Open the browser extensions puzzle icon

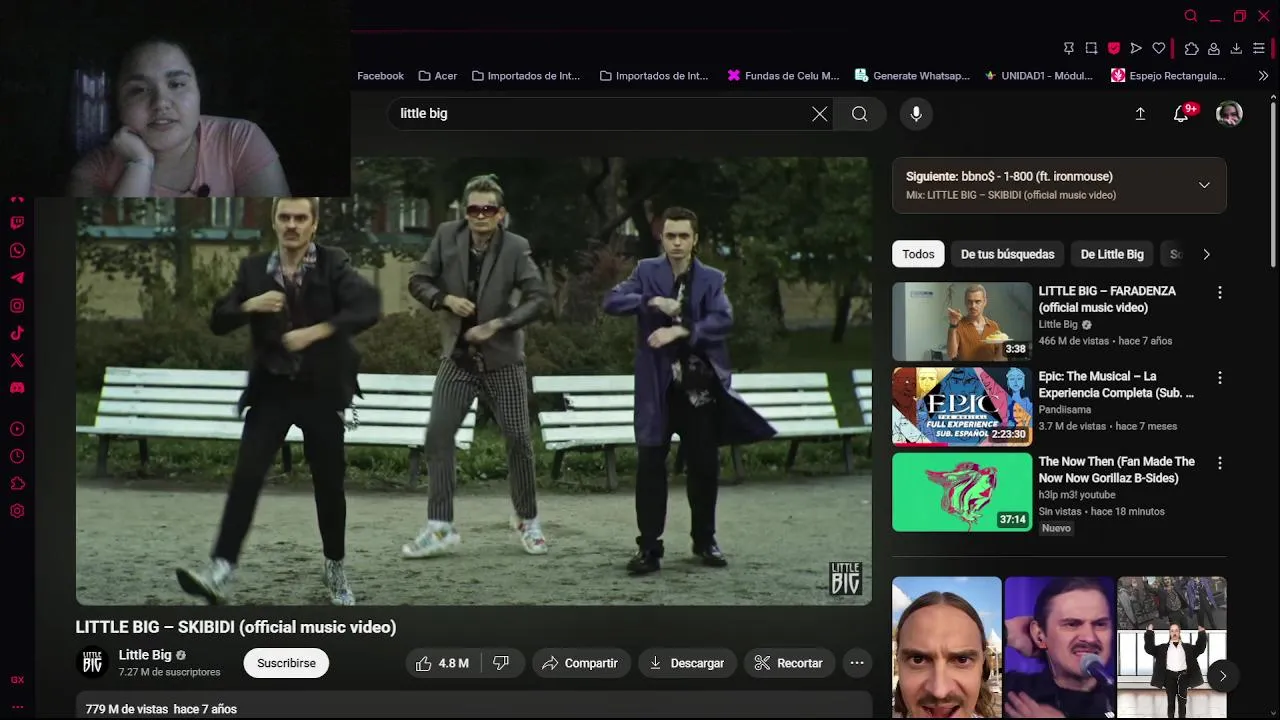(x=1191, y=48)
